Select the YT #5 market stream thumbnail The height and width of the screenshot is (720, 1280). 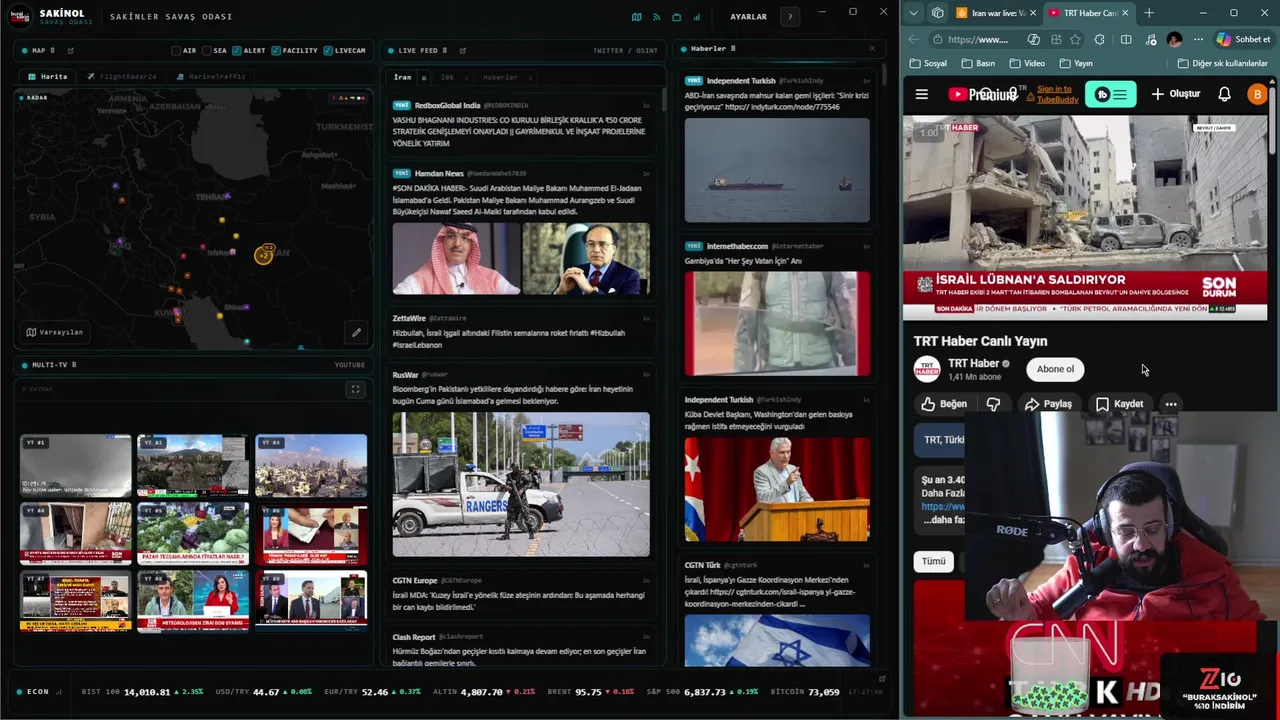click(193, 533)
